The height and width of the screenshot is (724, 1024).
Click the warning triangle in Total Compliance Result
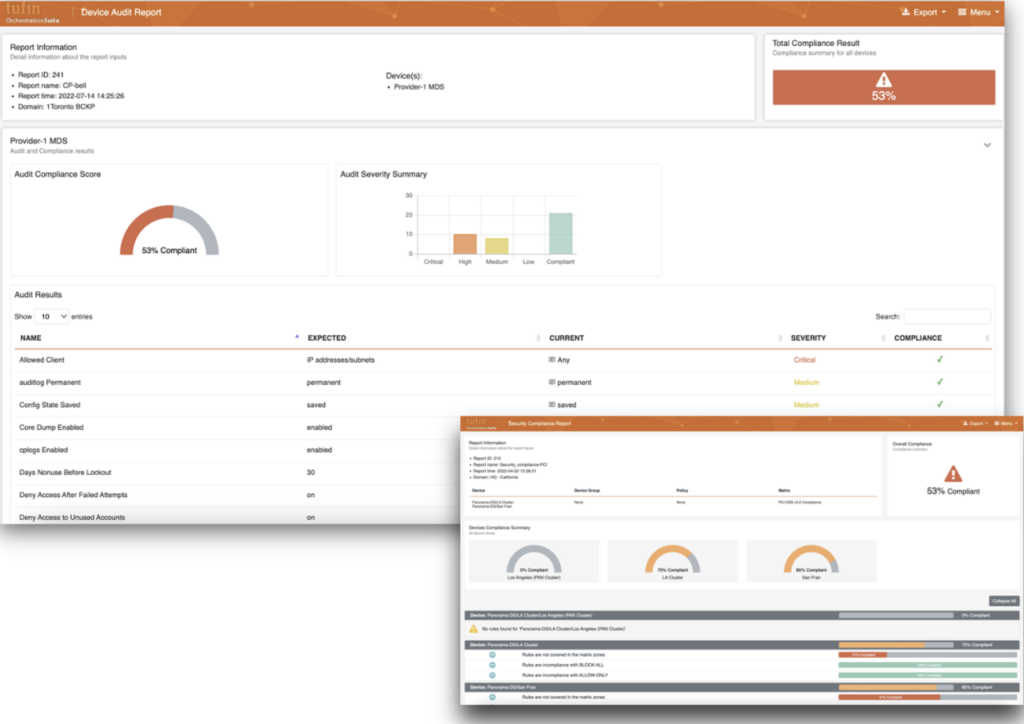(883, 80)
